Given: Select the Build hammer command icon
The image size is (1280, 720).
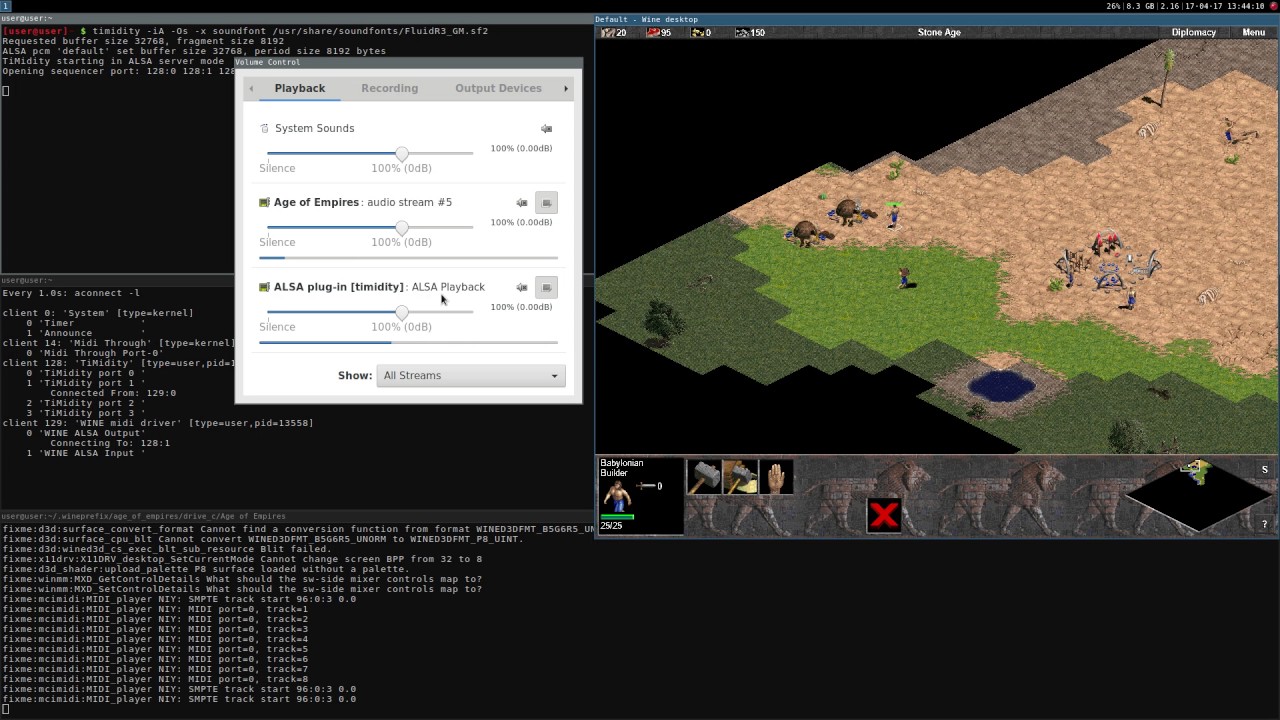Looking at the screenshot, I should pyautogui.click(x=704, y=477).
